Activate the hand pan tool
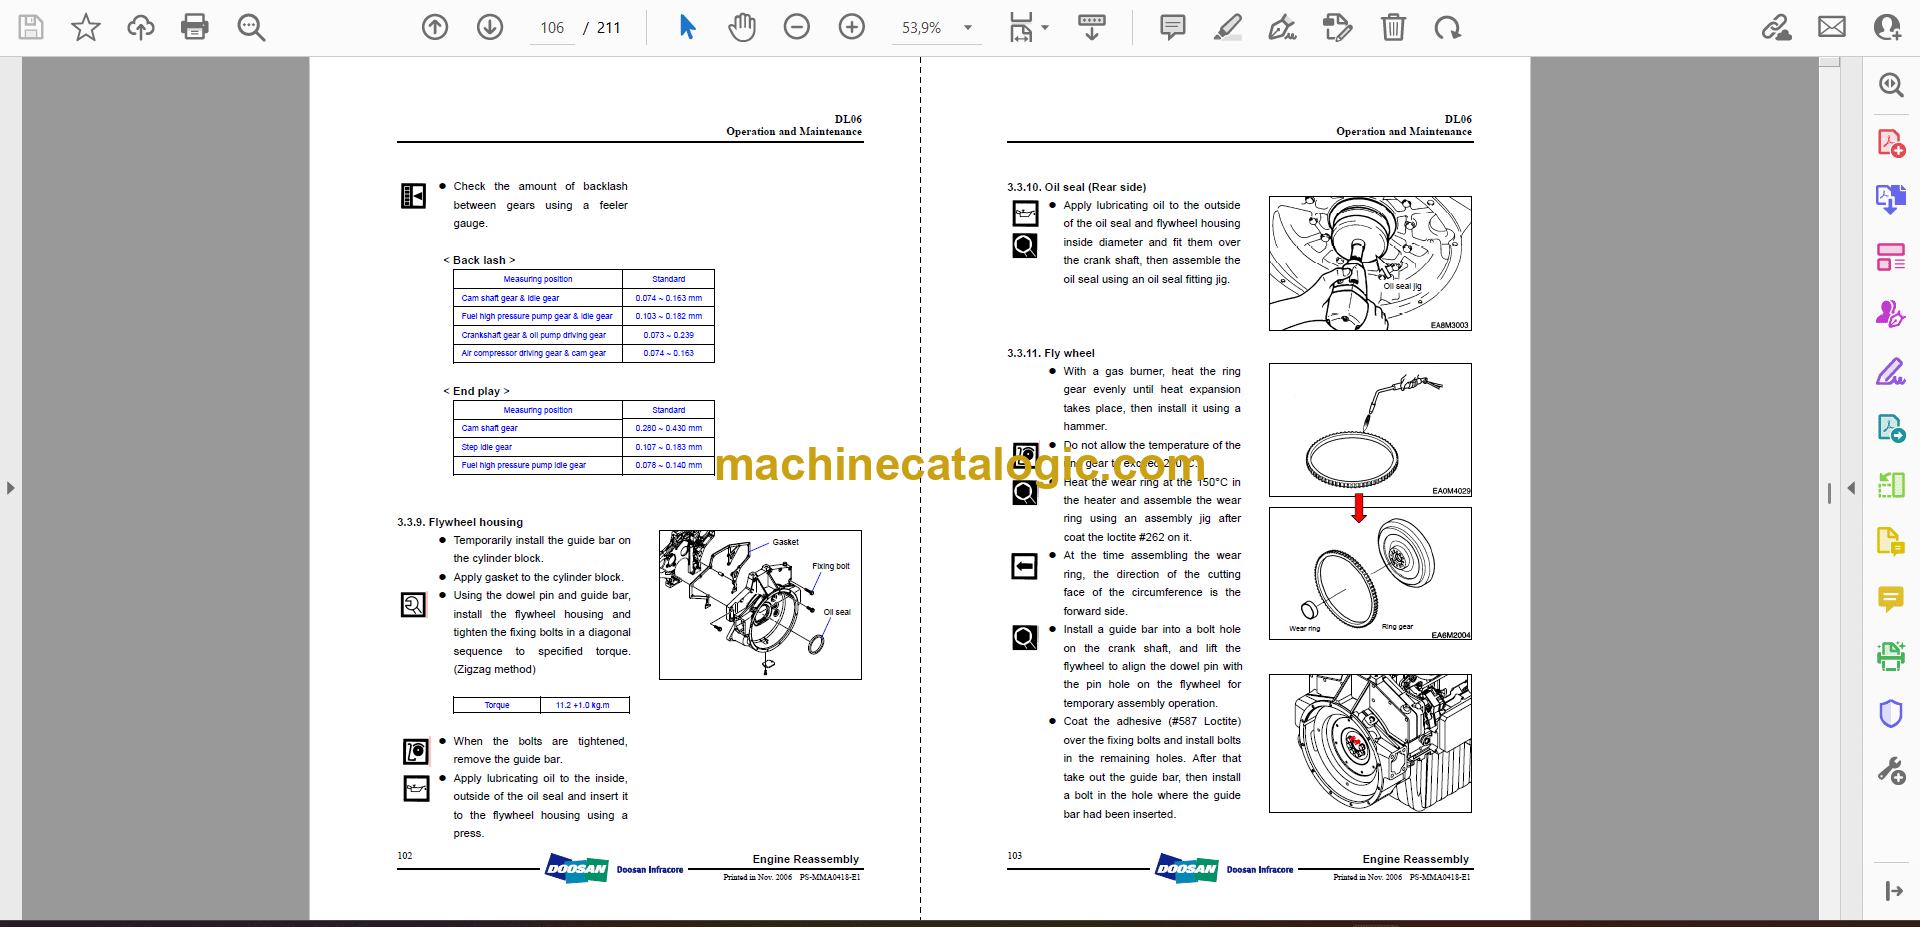This screenshot has height=927, width=1920. pos(742,27)
